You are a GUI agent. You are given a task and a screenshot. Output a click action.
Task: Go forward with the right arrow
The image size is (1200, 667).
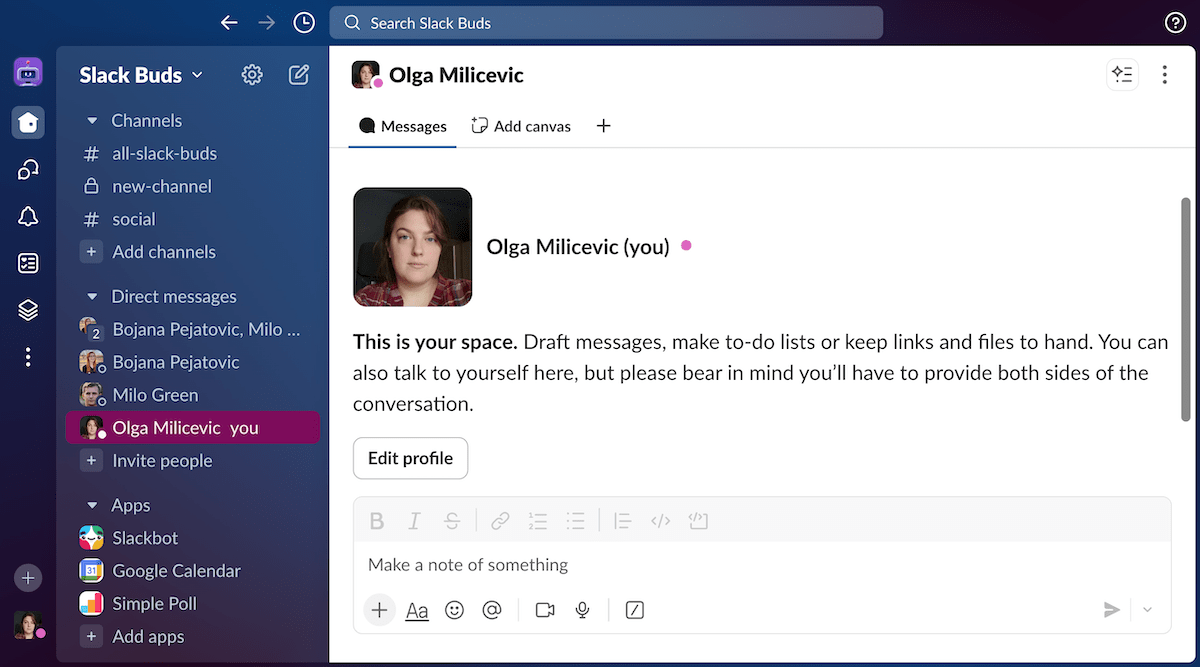pyautogui.click(x=266, y=22)
